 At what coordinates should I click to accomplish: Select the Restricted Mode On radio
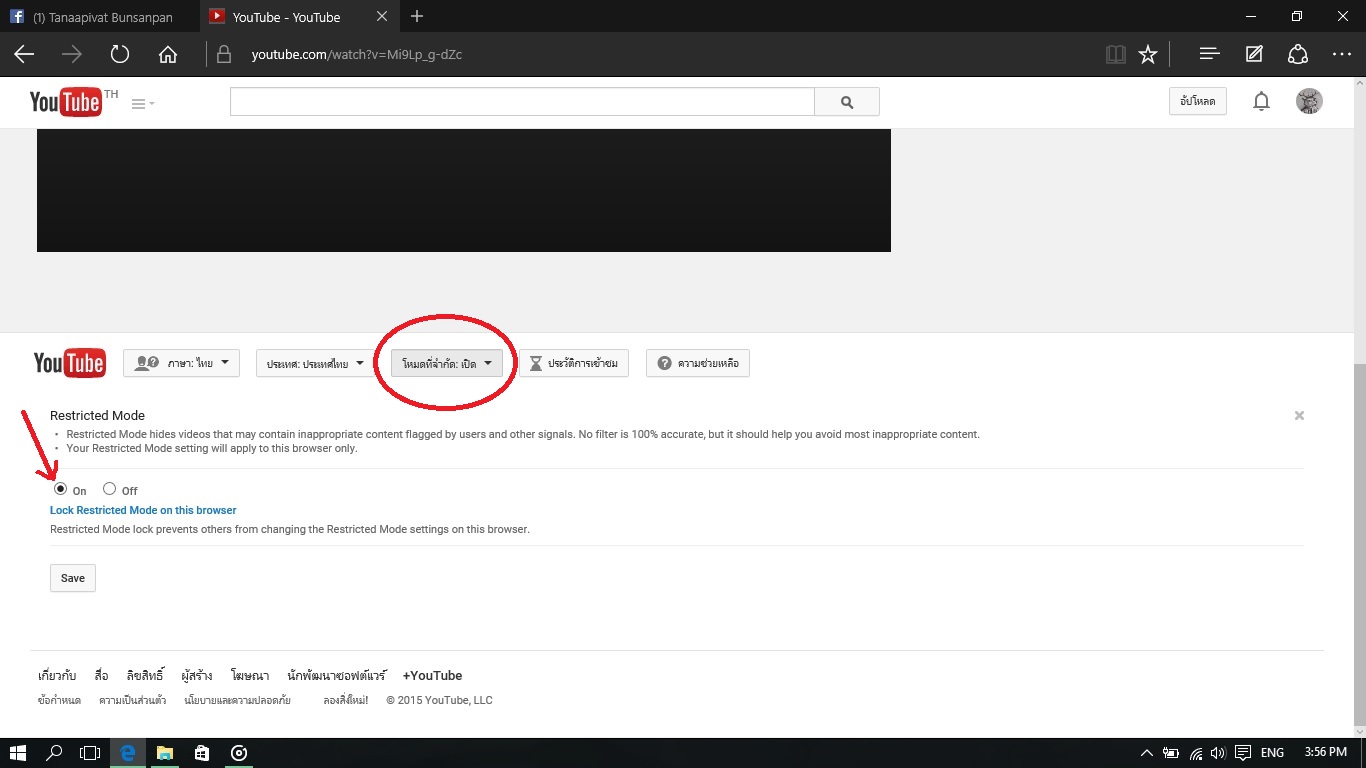(60, 489)
